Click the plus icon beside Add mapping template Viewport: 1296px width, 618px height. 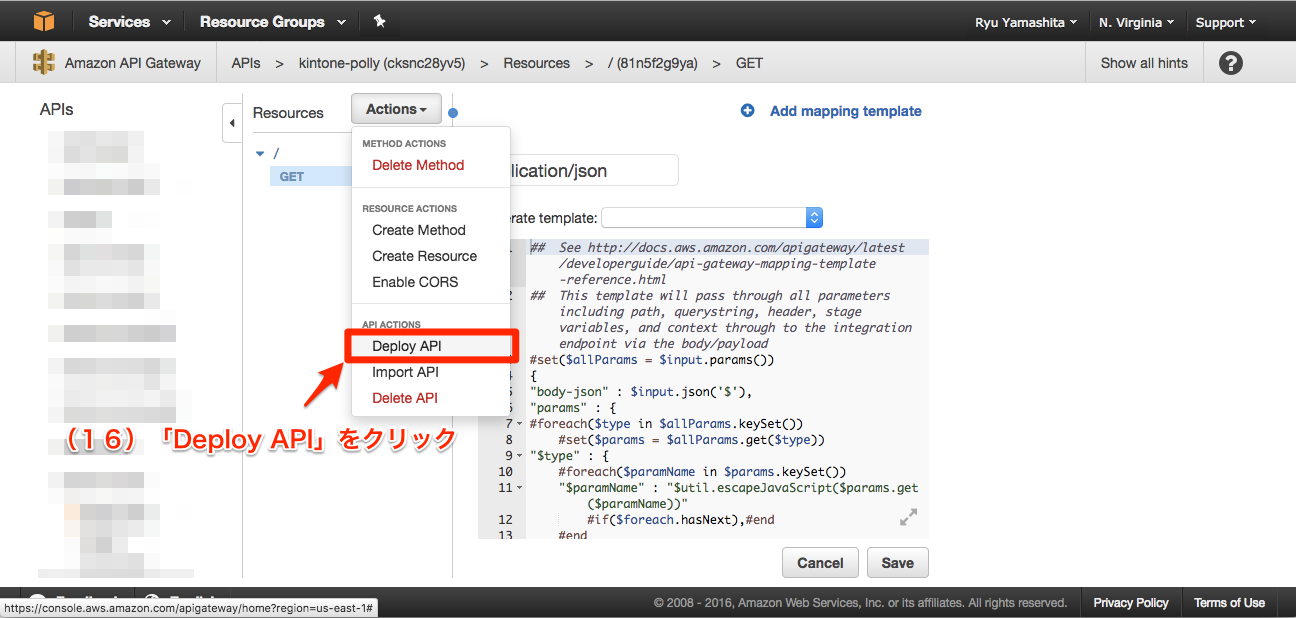748,111
